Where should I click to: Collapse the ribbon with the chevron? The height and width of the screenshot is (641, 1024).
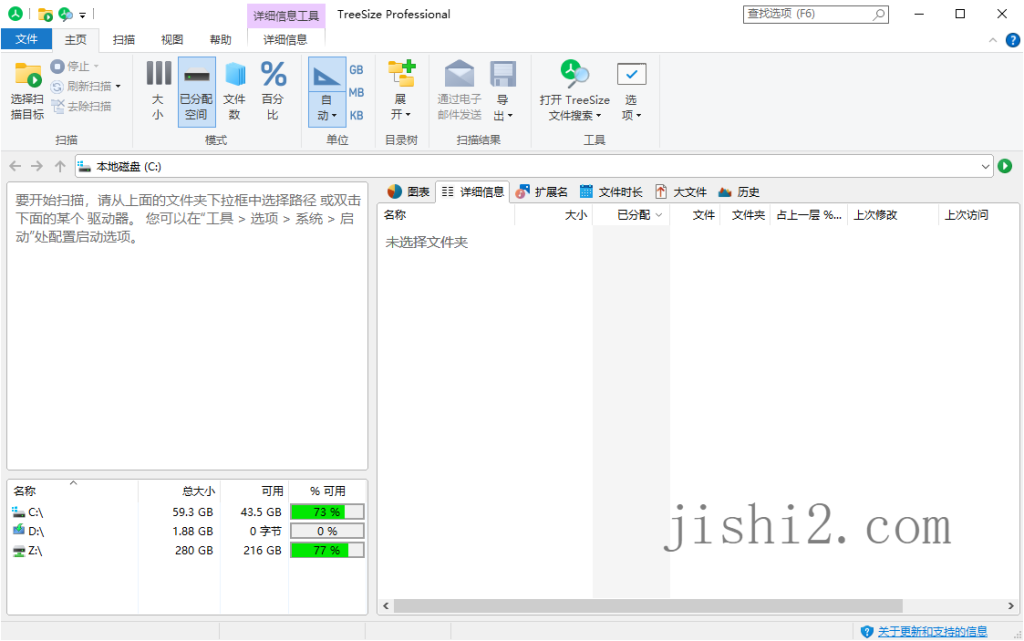pos(993,40)
